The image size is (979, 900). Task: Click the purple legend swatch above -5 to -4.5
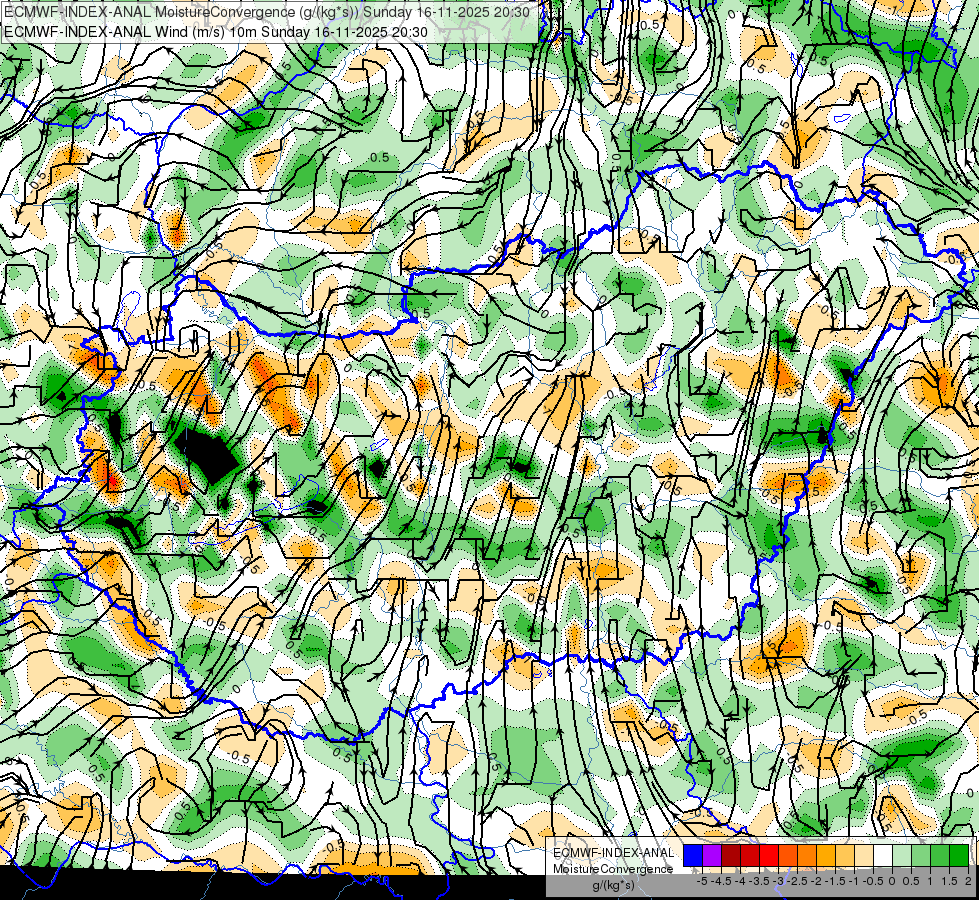click(x=712, y=856)
